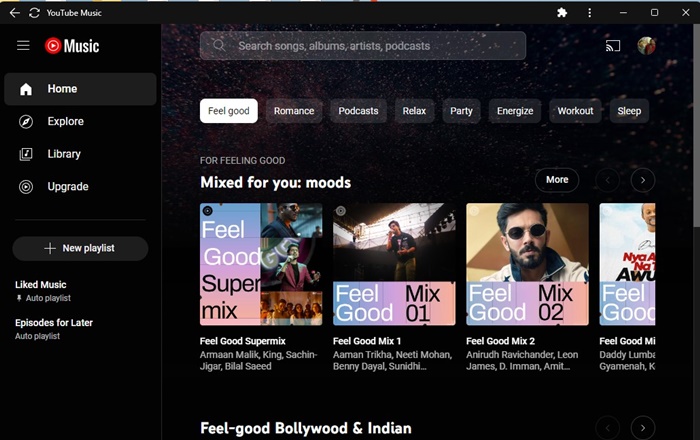Screen dimensions: 700x440
Task: Toggle the hamburger sidebar menu
Action: coord(23,46)
